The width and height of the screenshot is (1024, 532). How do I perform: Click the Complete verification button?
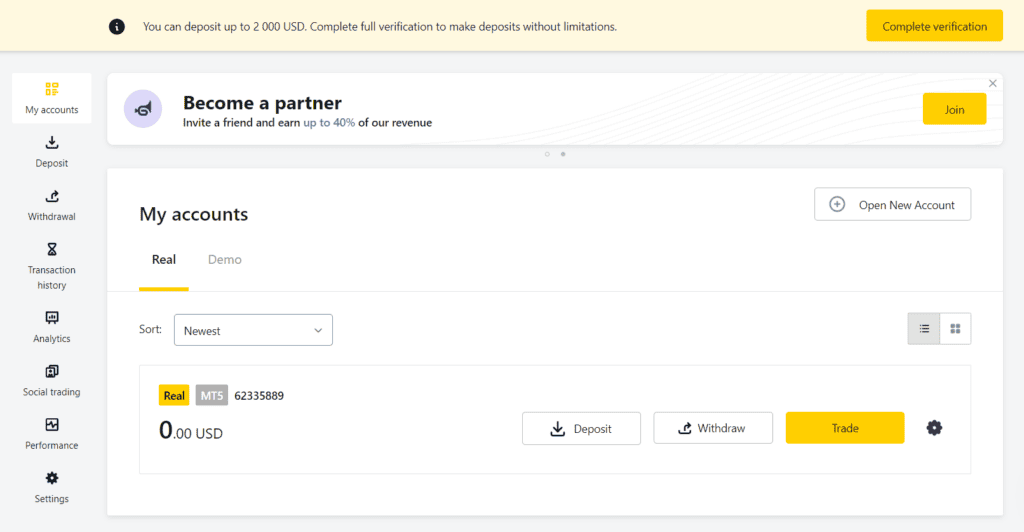point(935,26)
